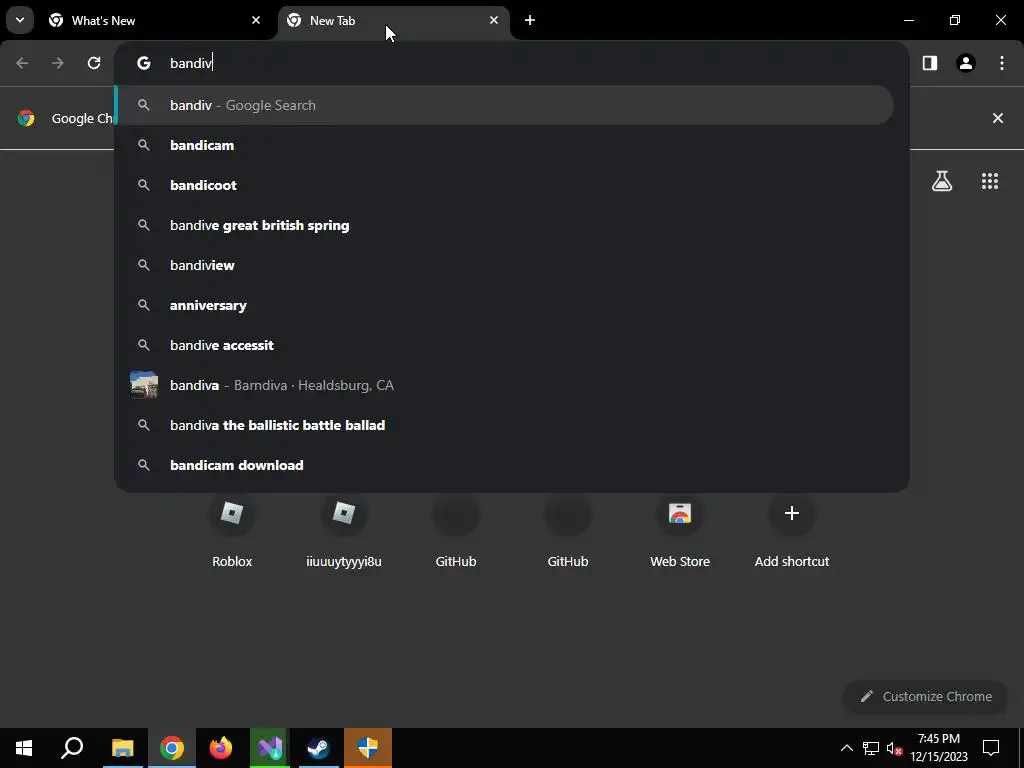Close the New Tab tab
Screen dimensions: 1024x768
click(494, 20)
